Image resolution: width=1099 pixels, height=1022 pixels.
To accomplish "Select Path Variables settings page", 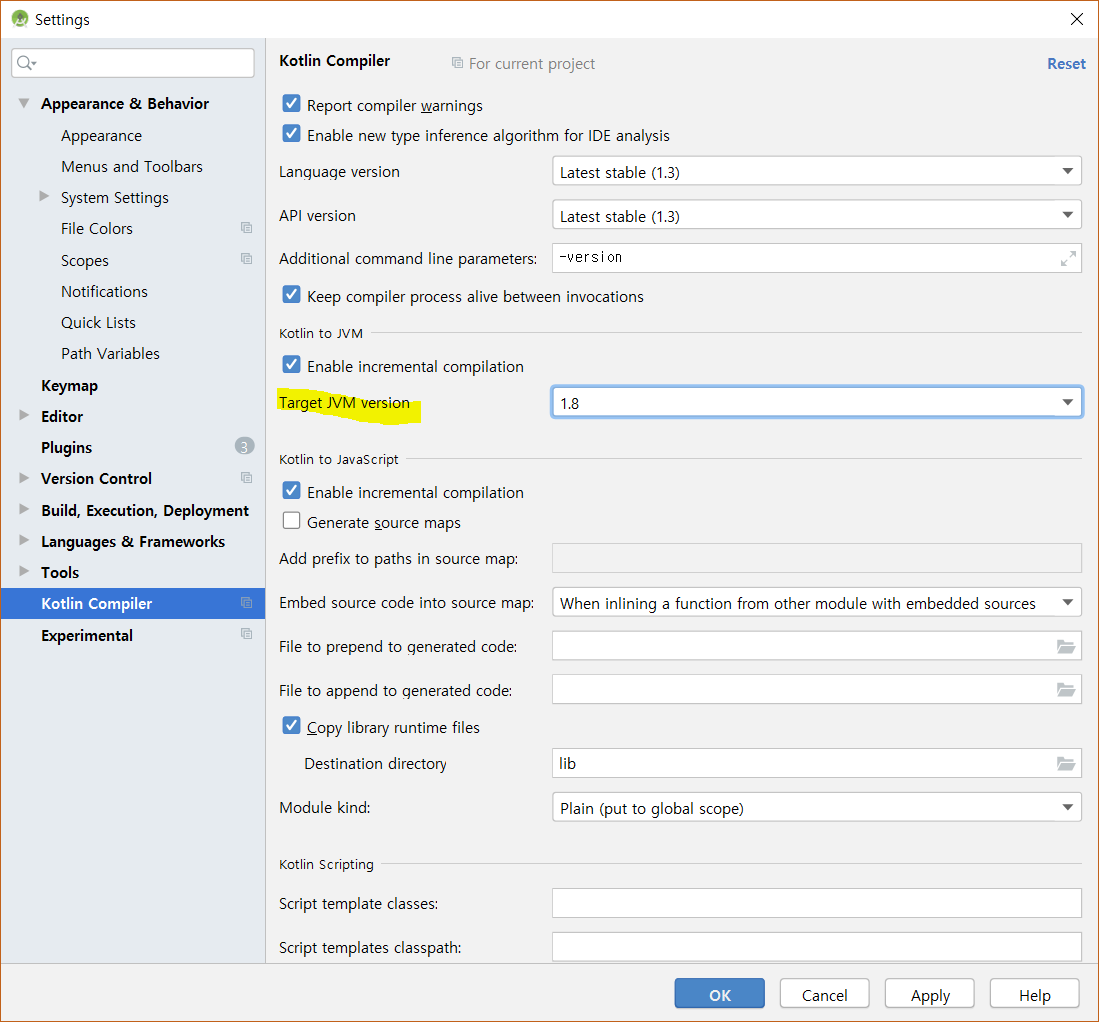I will point(110,353).
